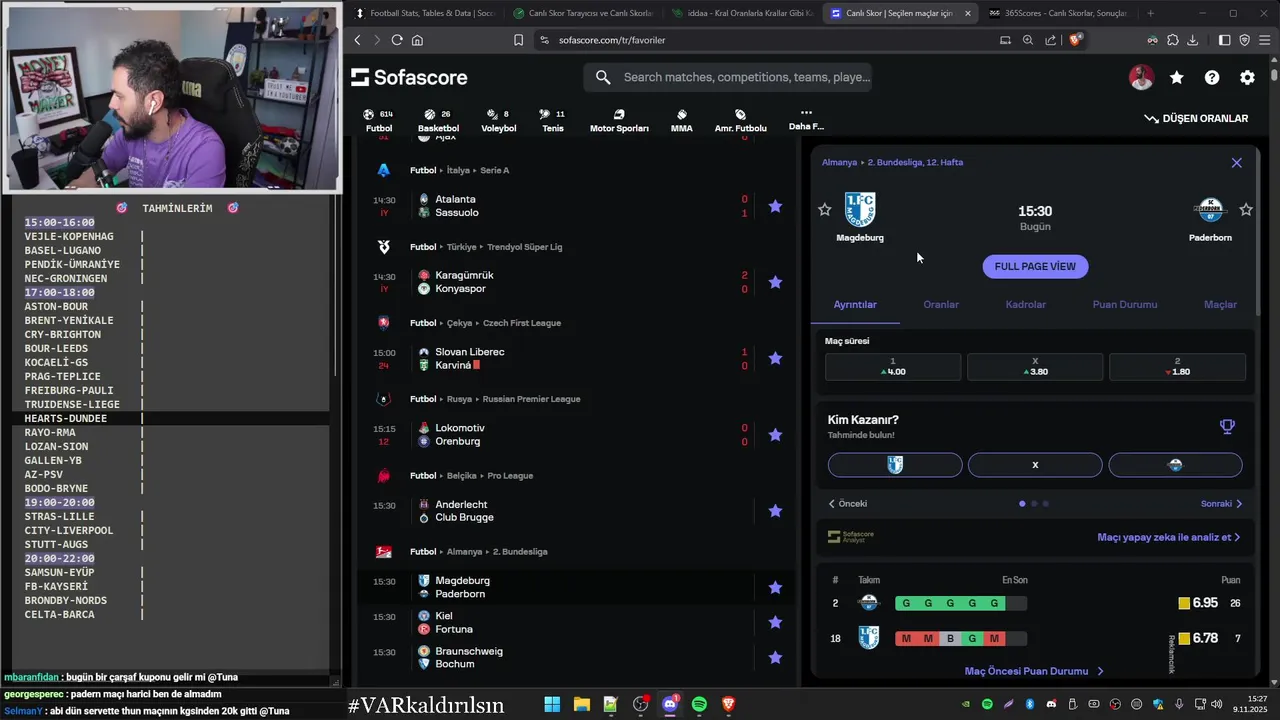Open the Almanya 2. Bundesliga league header
Screen dimensions: 1280x720
[x=478, y=551]
